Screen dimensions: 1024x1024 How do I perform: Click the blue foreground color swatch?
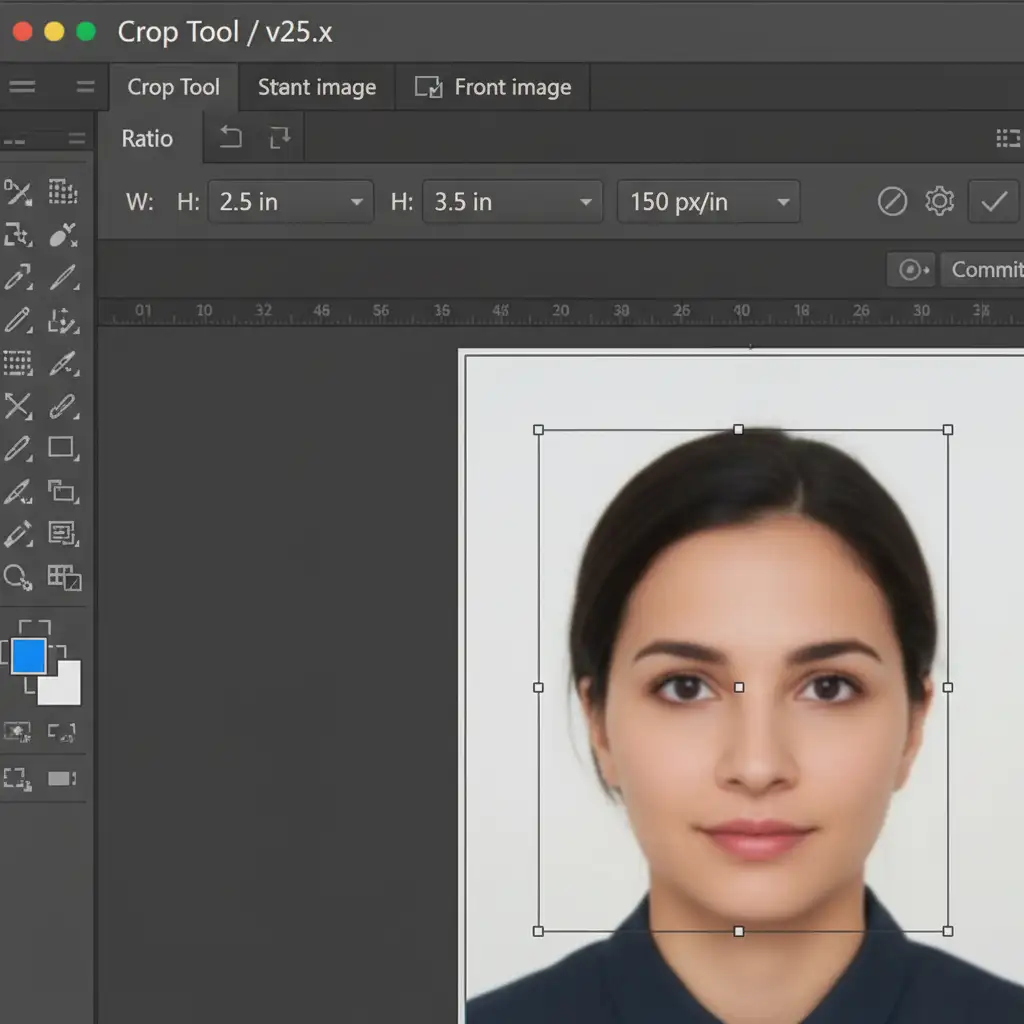pos(28,656)
